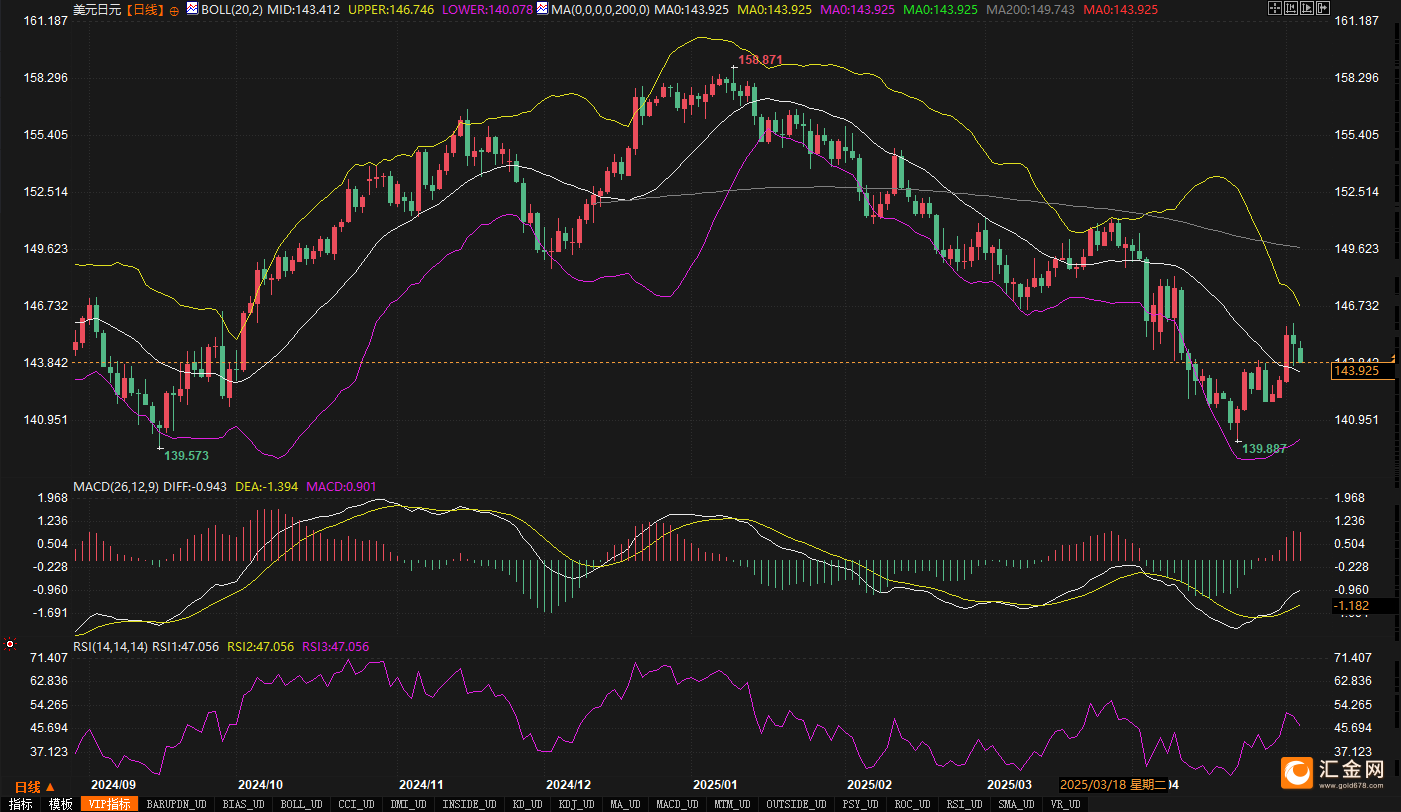Click the LOWER:140.078 Bollinger value
The height and width of the screenshot is (812, 1401).
(486, 9)
